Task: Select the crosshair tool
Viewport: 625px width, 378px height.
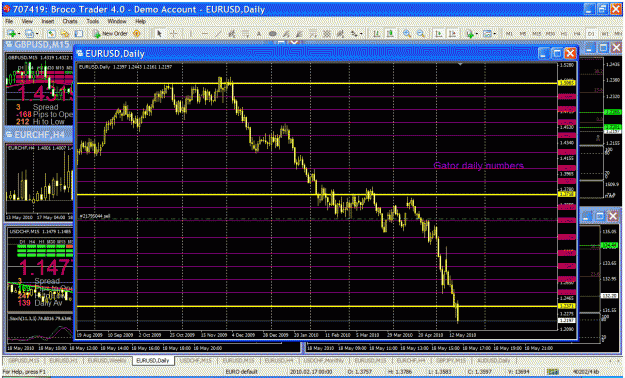Action: pos(173,34)
